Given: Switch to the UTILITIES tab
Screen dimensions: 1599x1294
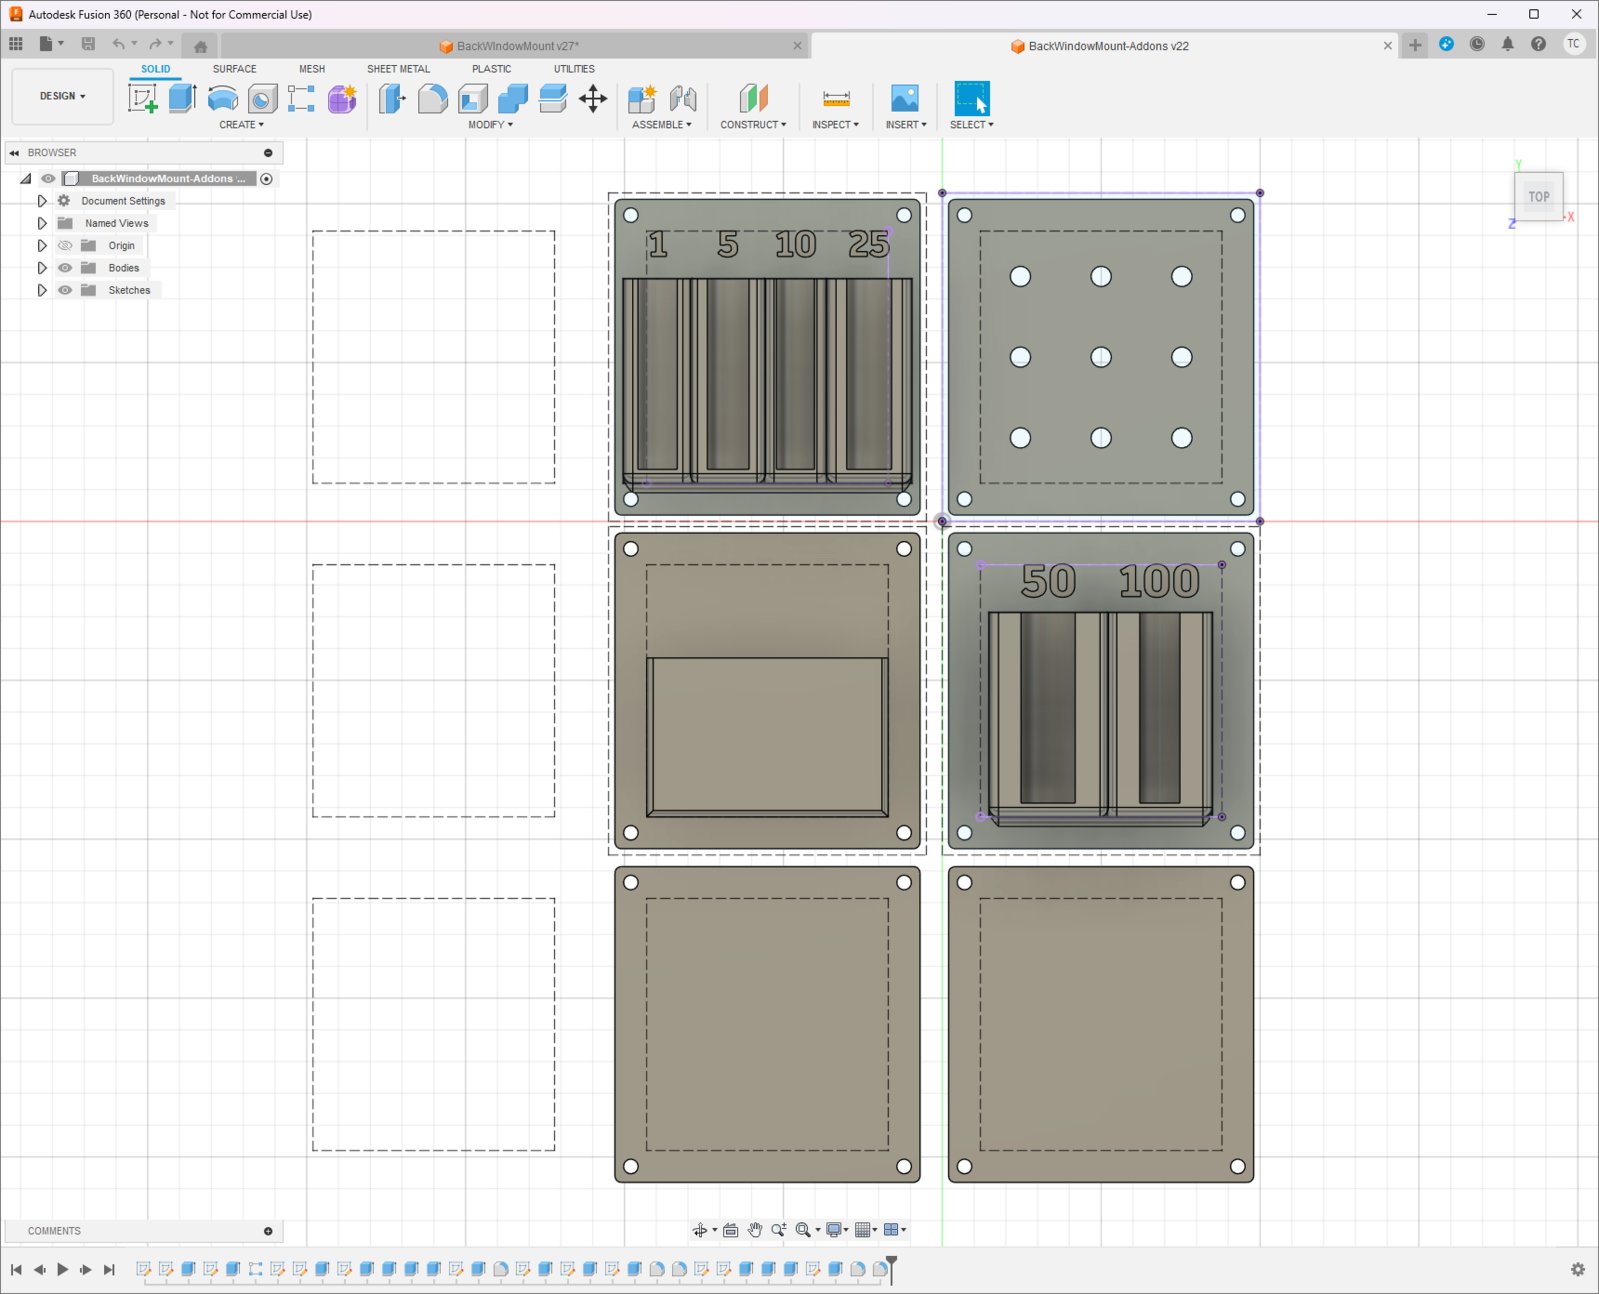Looking at the screenshot, I should [574, 69].
